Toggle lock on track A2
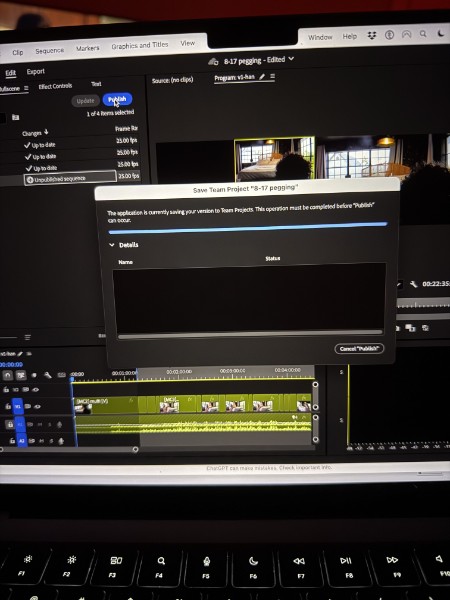 (x=12, y=441)
